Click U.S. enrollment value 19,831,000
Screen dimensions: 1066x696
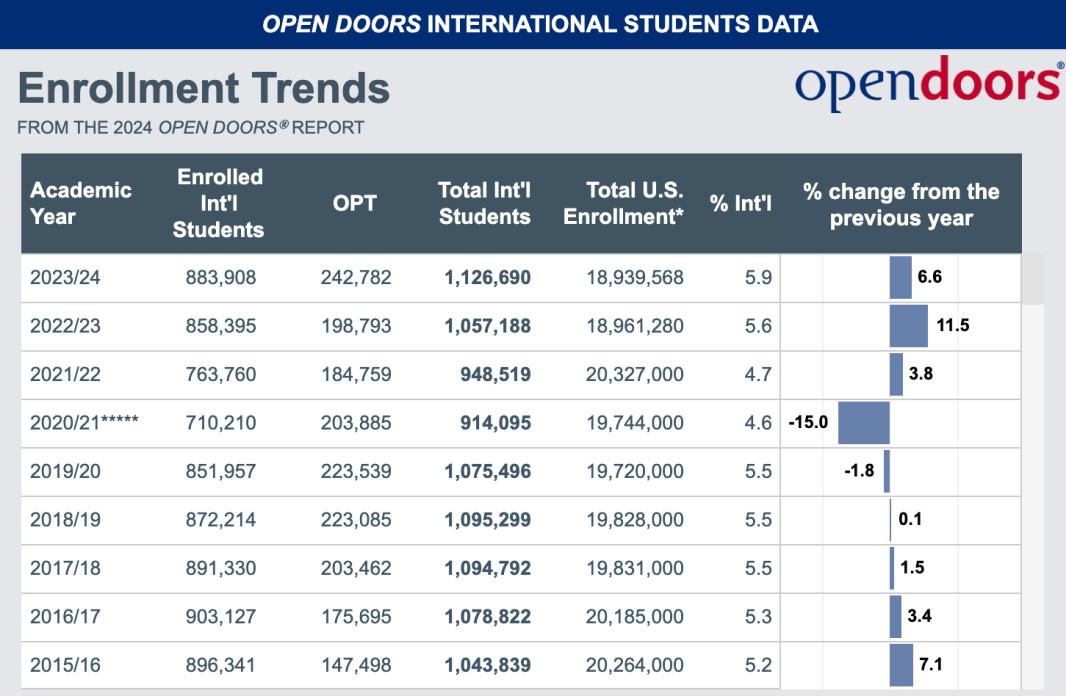pos(635,568)
